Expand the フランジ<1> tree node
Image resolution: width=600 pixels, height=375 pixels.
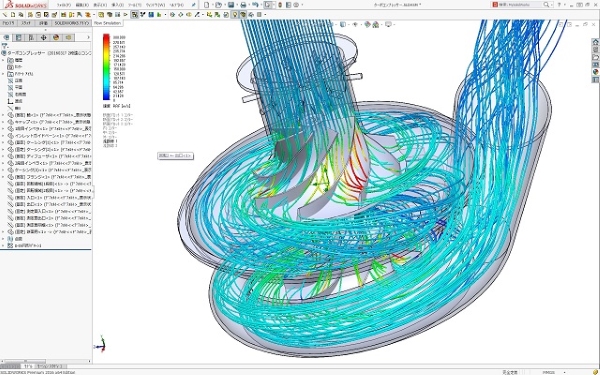coord(3,177)
